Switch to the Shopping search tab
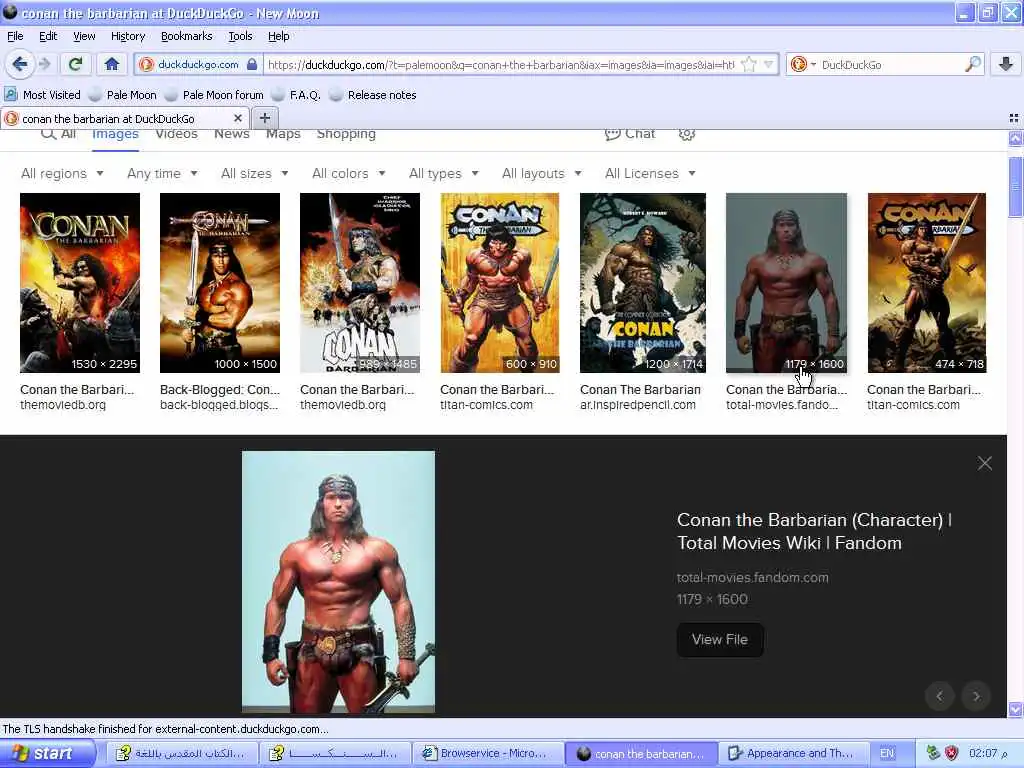 346,134
